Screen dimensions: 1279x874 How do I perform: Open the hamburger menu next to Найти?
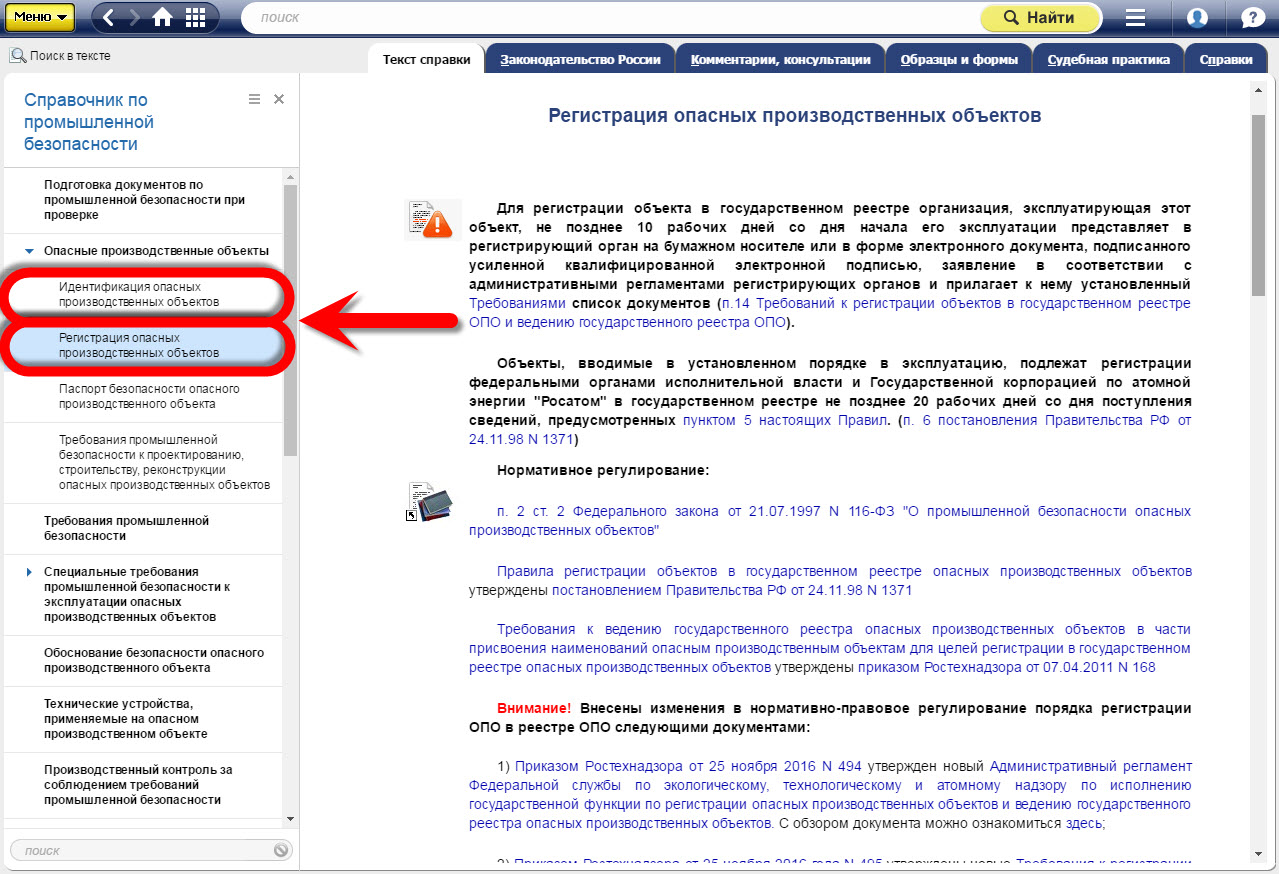coord(1135,18)
